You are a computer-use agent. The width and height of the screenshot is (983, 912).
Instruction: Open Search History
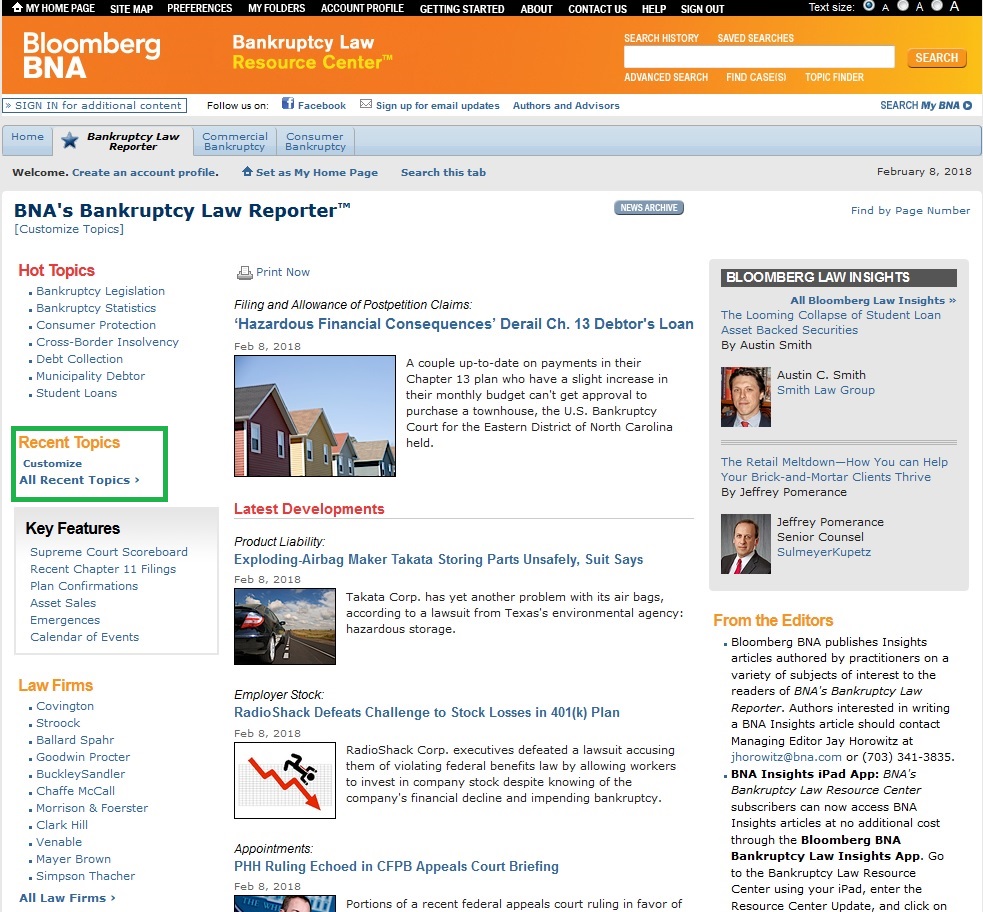(x=661, y=38)
